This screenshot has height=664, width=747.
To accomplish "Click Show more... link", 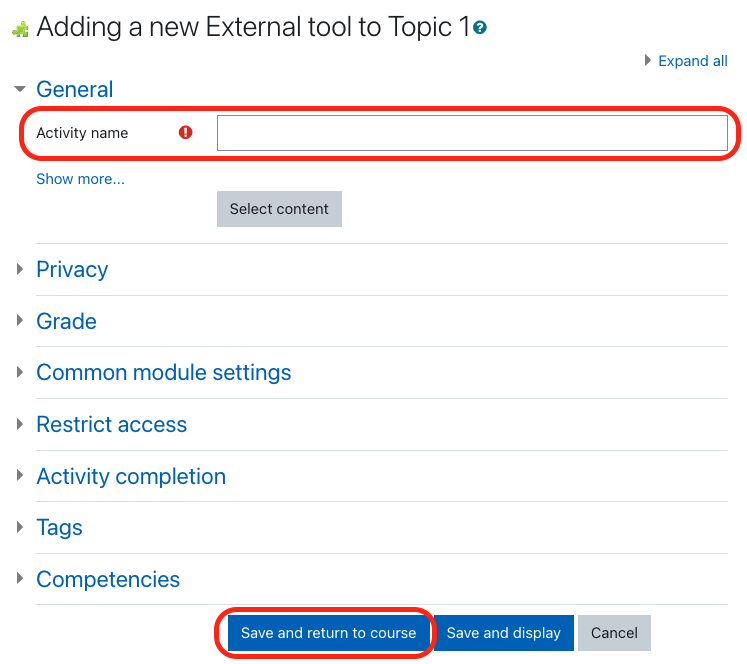I will click(x=80, y=179).
